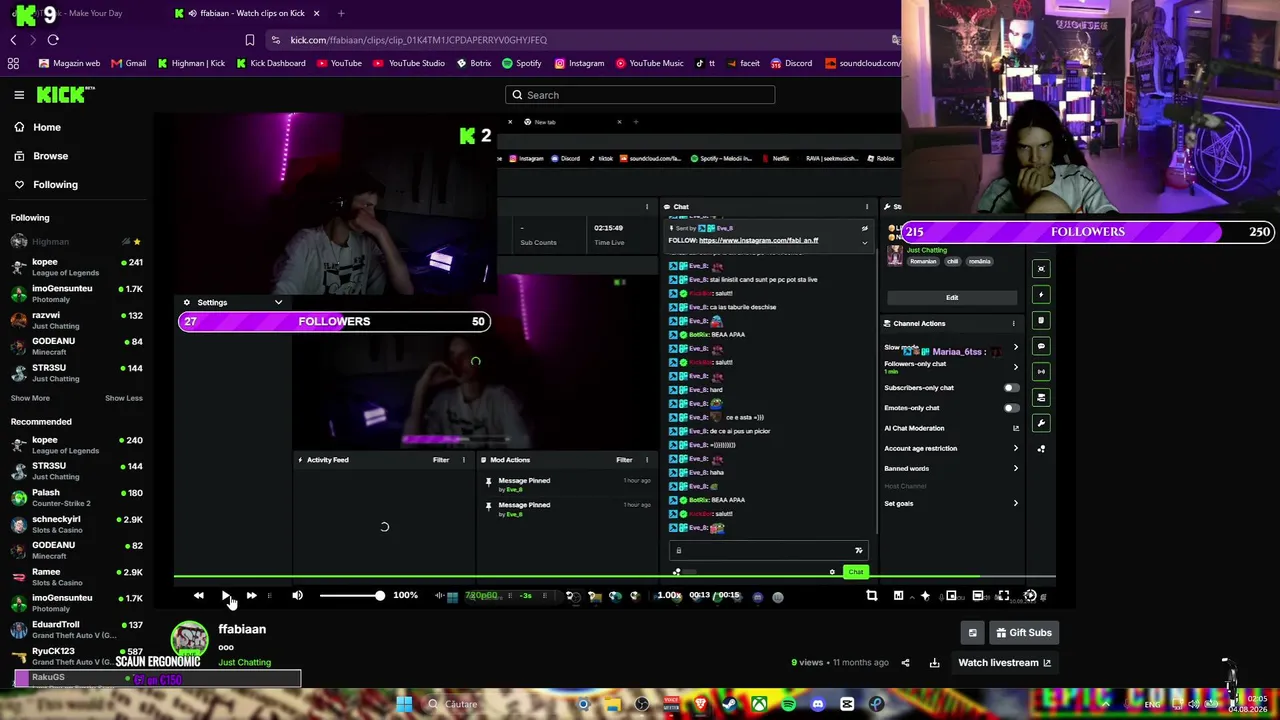Expand Followers-only chat options
This screenshot has height=720, width=1280.
[x=1016, y=367]
